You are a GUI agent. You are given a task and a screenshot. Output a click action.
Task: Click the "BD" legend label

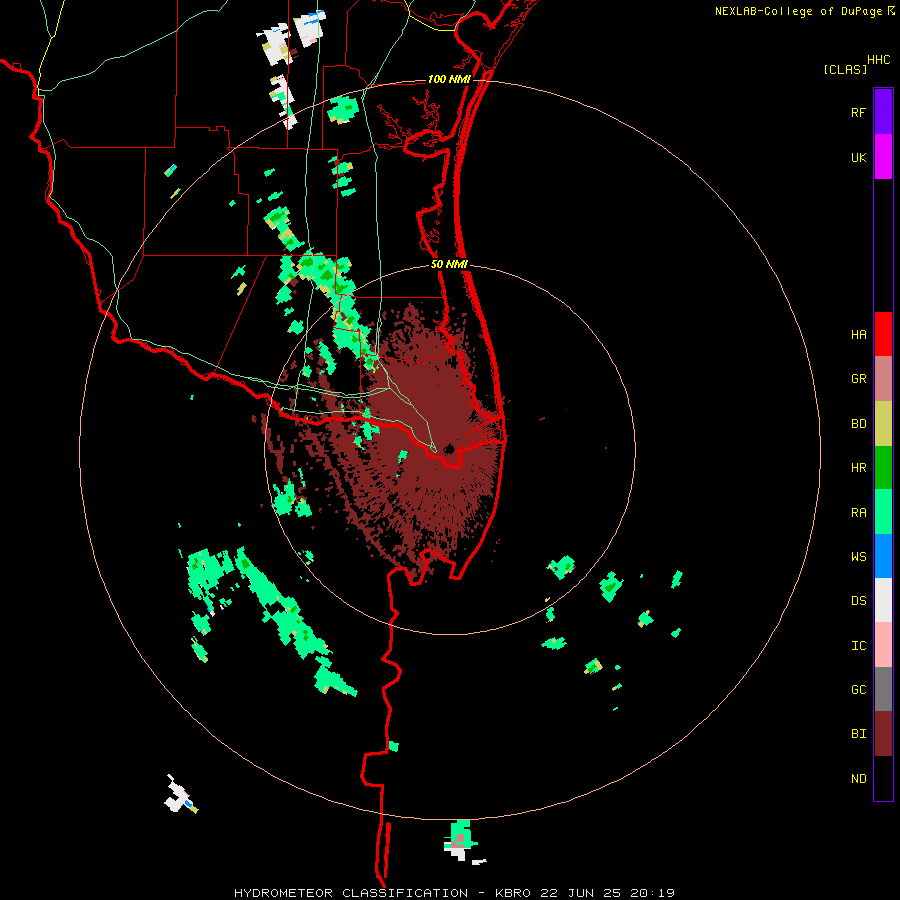859,424
